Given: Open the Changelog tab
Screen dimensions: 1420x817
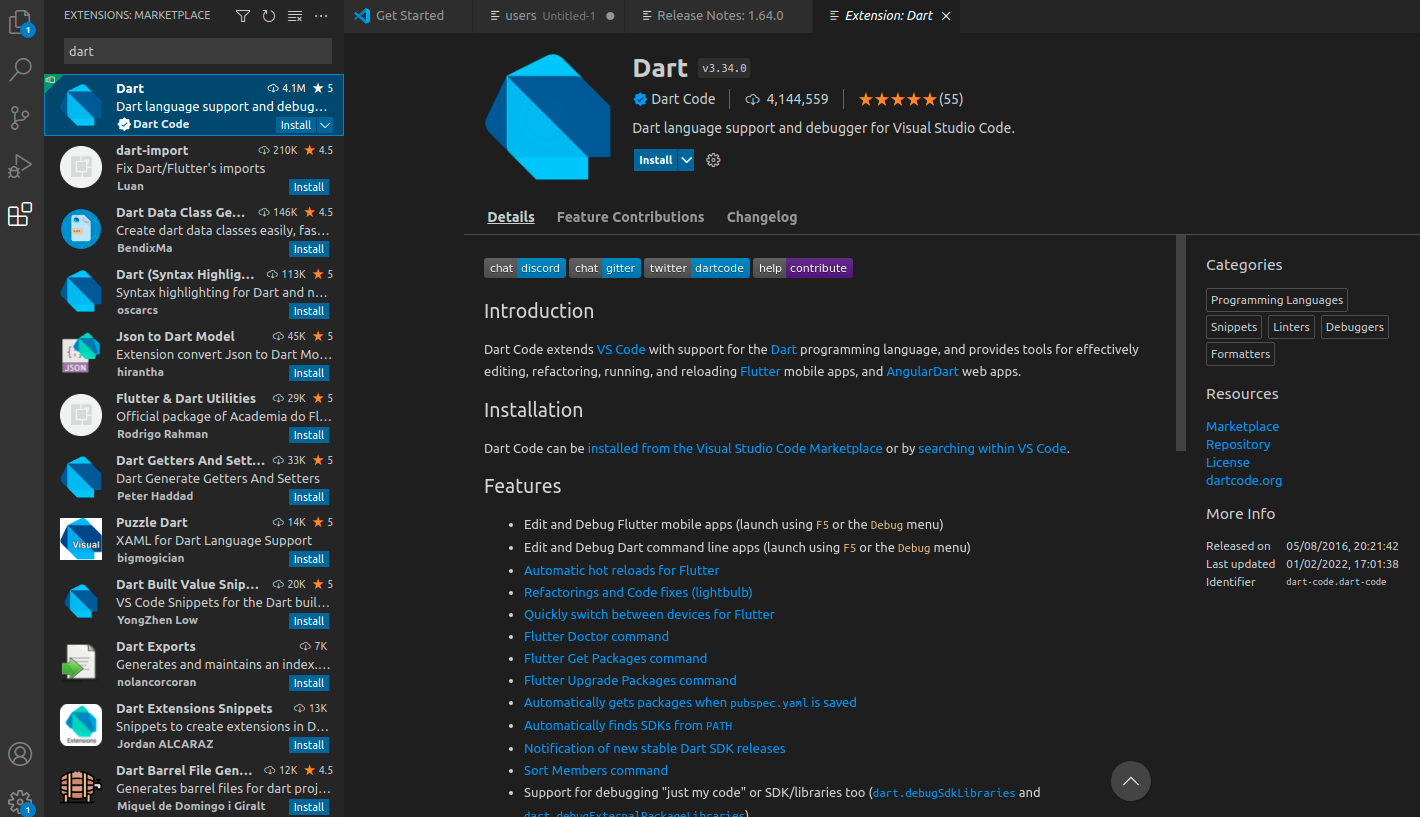Looking at the screenshot, I should click(762, 217).
